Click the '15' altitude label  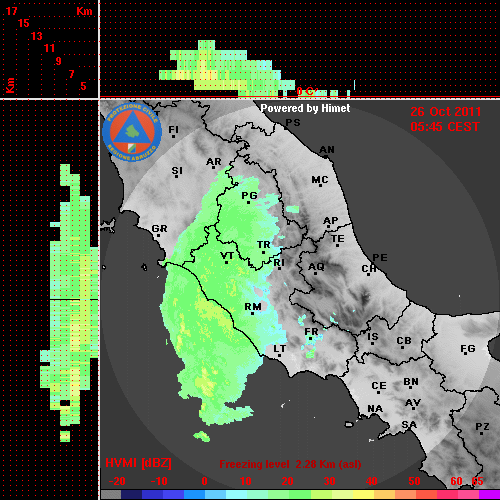(x=24, y=23)
